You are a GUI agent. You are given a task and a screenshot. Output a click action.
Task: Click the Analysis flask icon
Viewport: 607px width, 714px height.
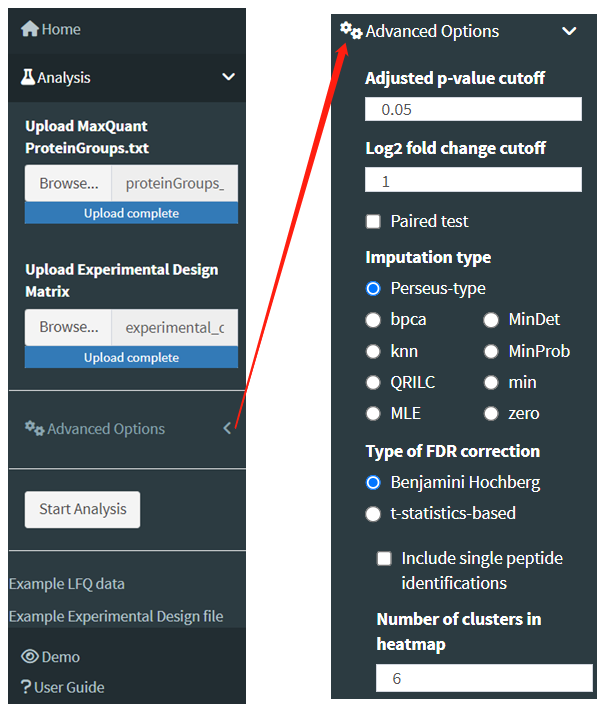(x=28, y=77)
